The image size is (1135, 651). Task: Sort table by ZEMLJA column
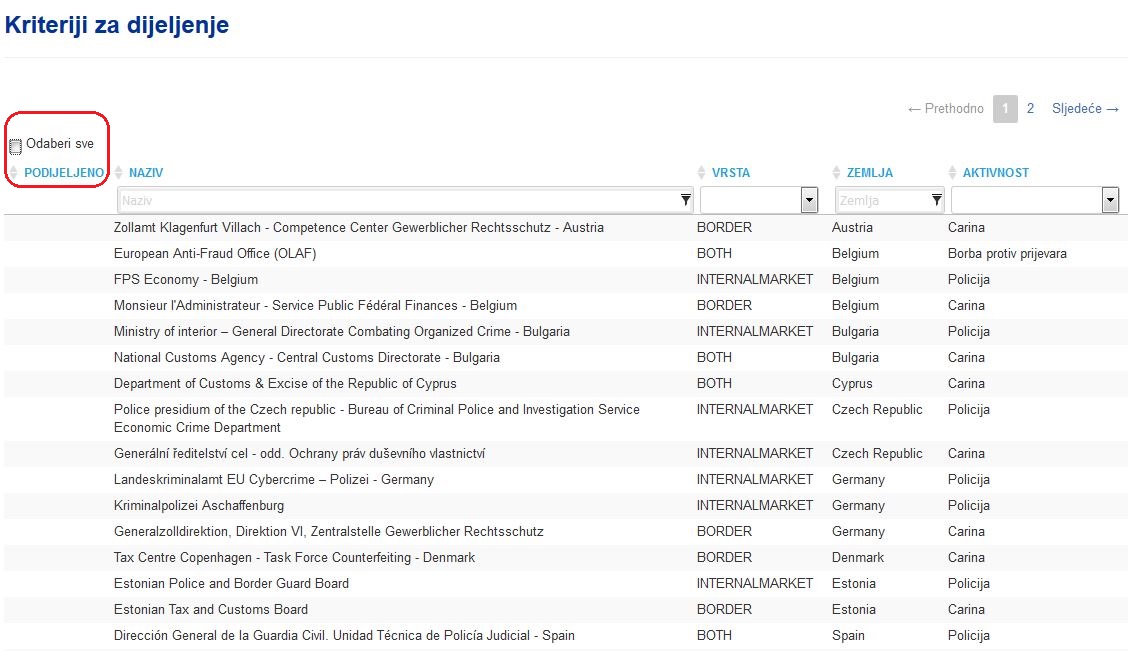click(x=869, y=173)
